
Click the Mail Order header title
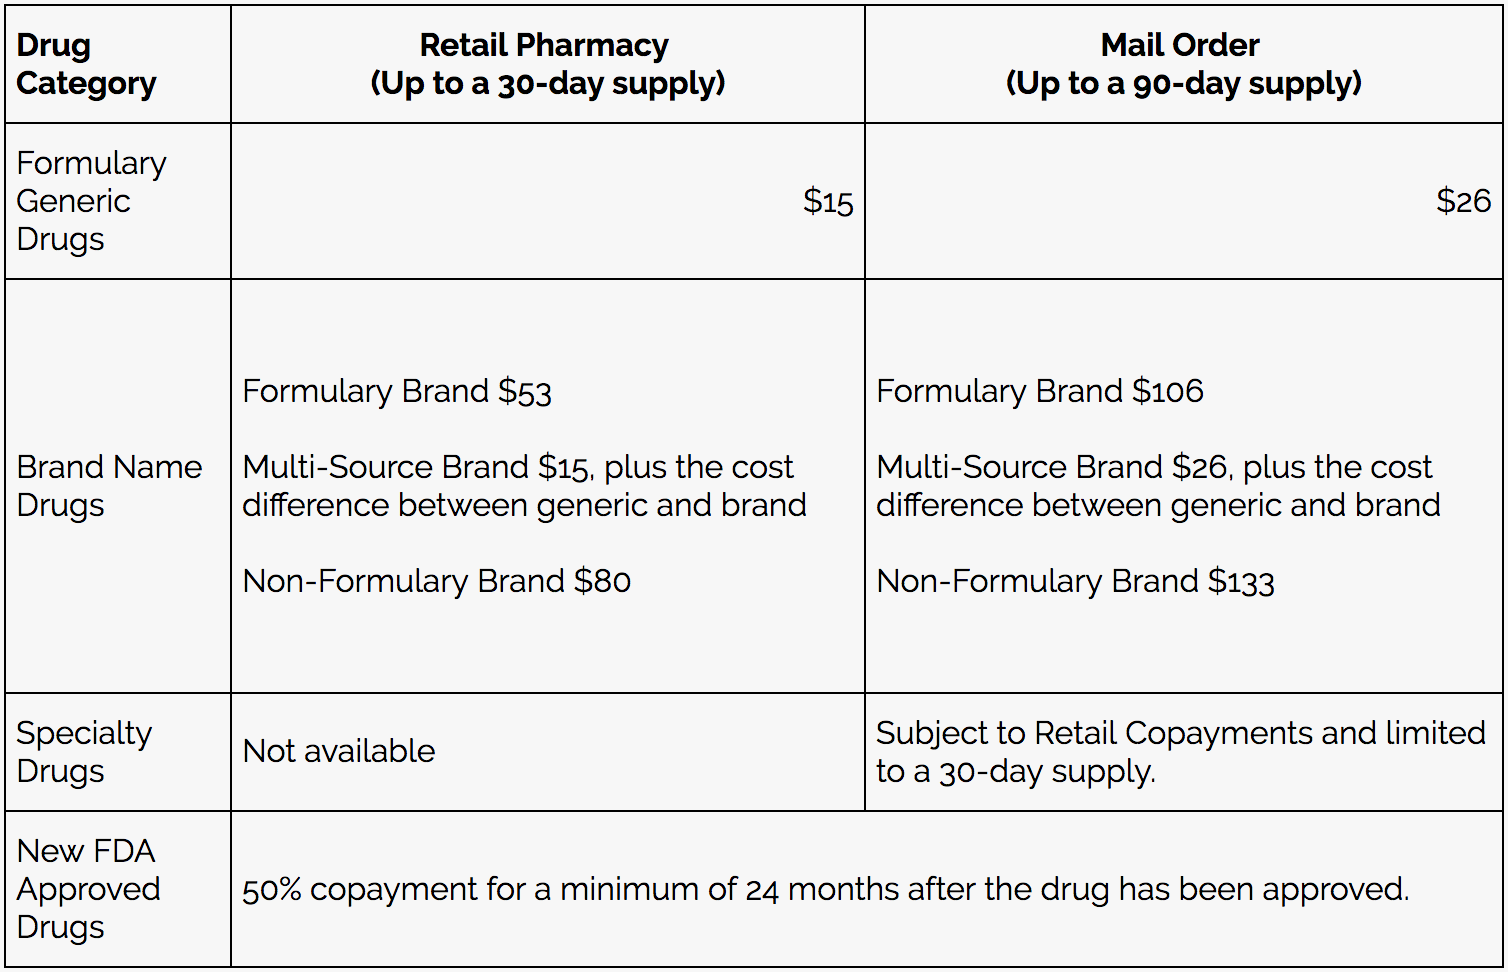point(1180,45)
